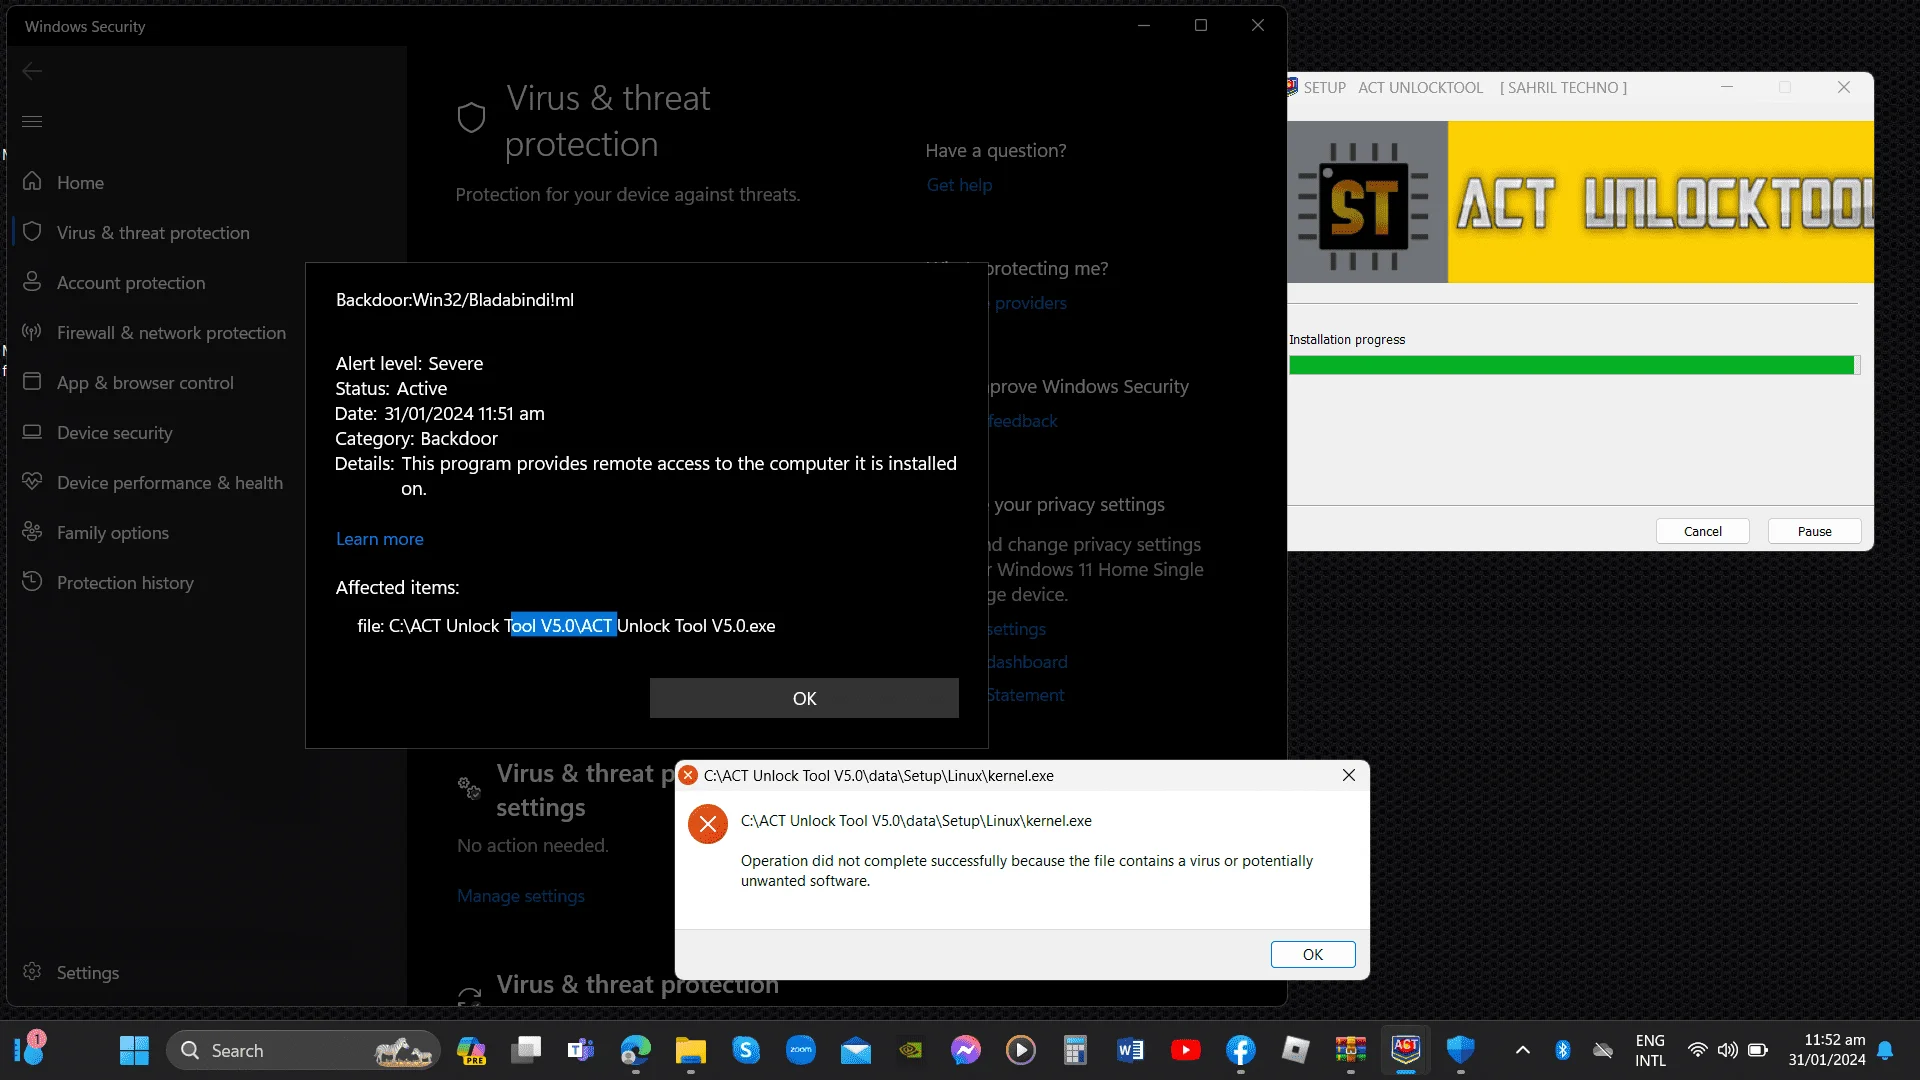The height and width of the screenshot is (1080, 1920).
Task: Open App & browser control section
Action: (145, 382)
